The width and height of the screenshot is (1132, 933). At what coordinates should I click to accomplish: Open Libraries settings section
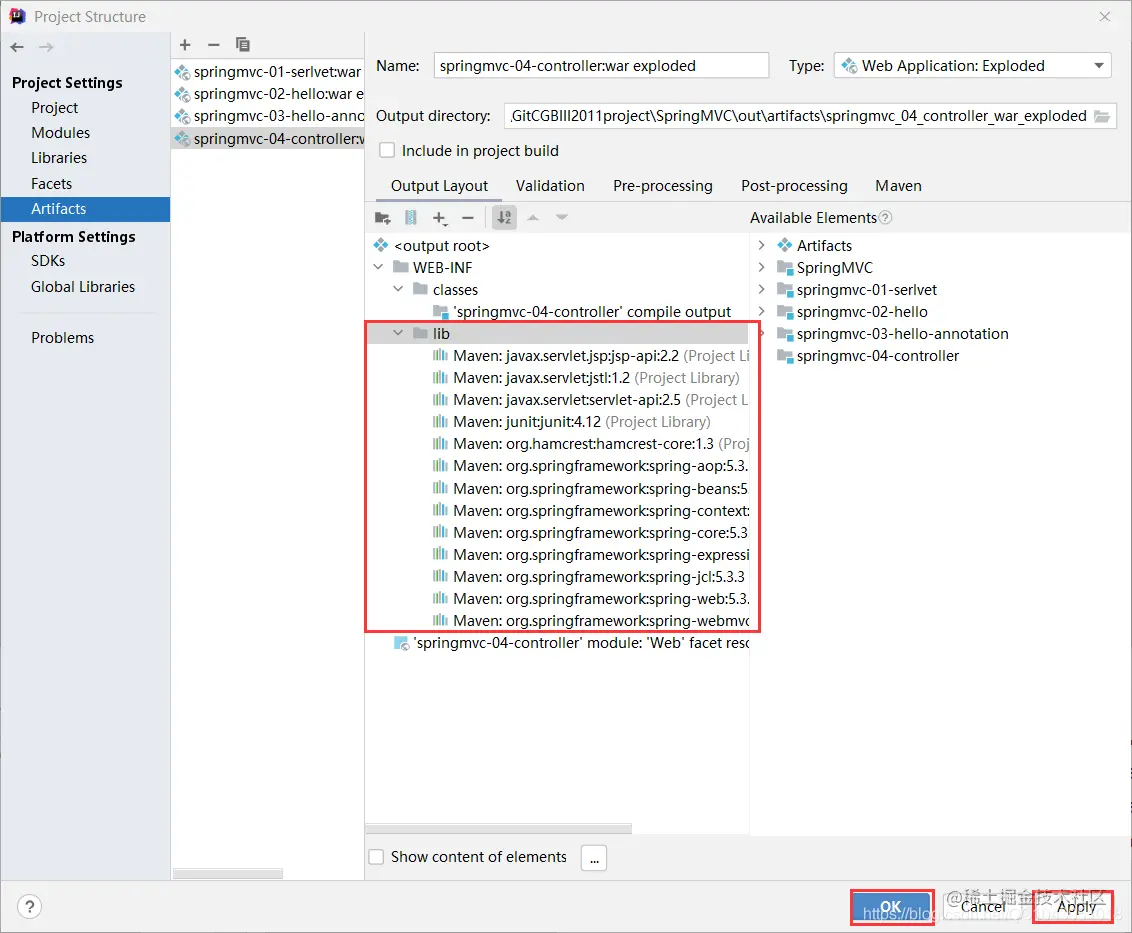[59, 158]
